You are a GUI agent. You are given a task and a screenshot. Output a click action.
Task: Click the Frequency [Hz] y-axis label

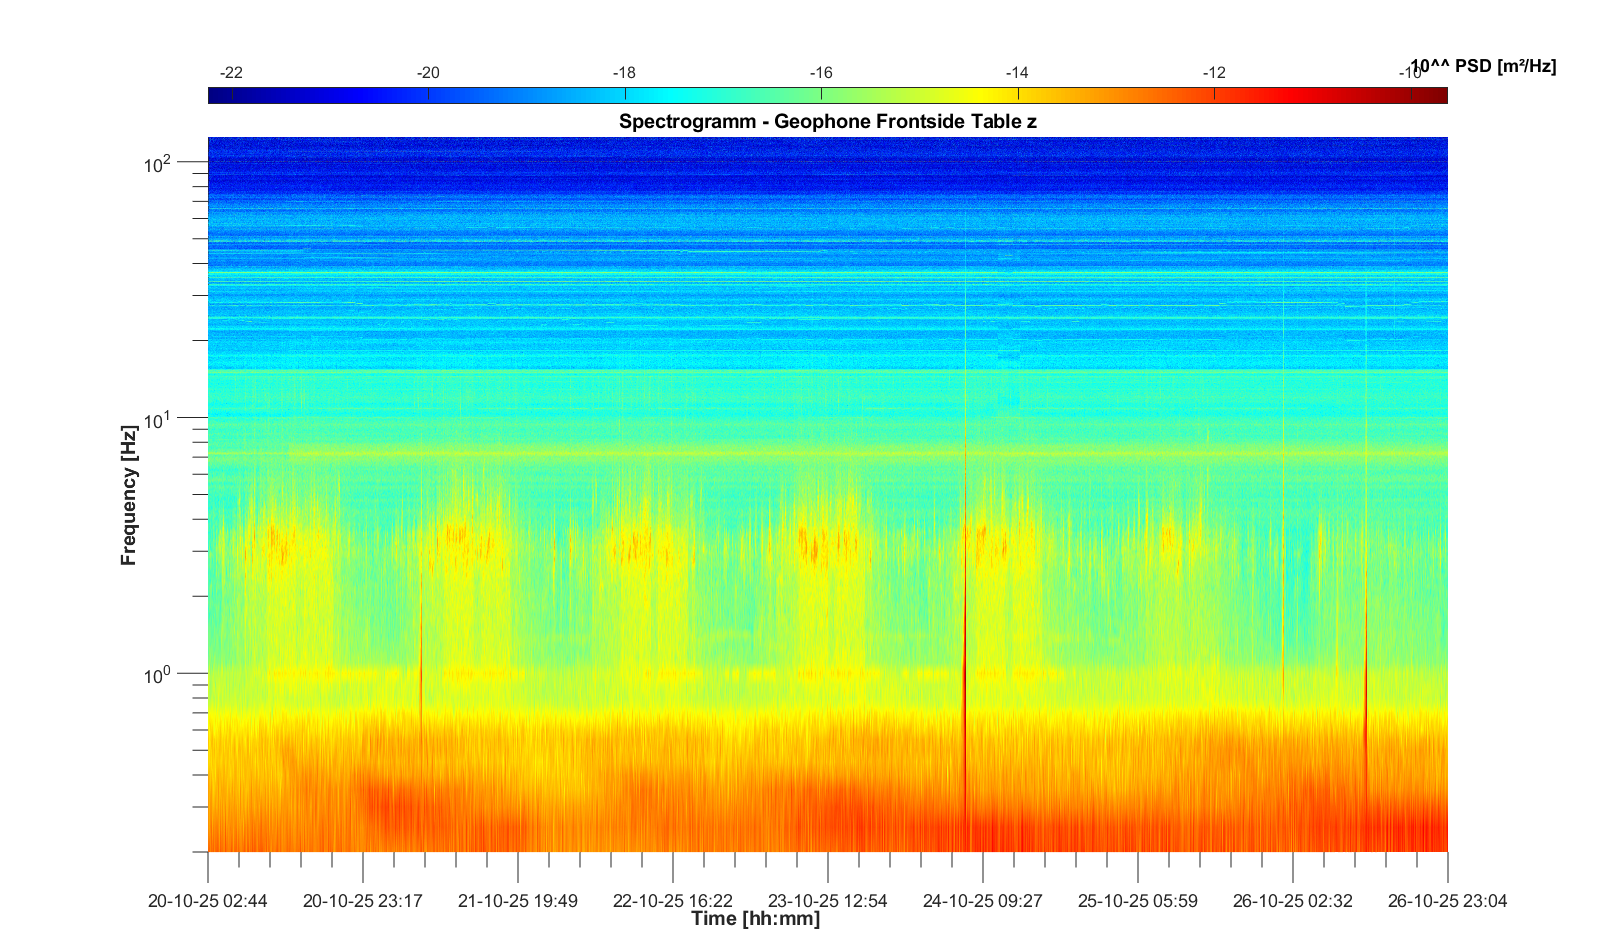click(129, 495)
